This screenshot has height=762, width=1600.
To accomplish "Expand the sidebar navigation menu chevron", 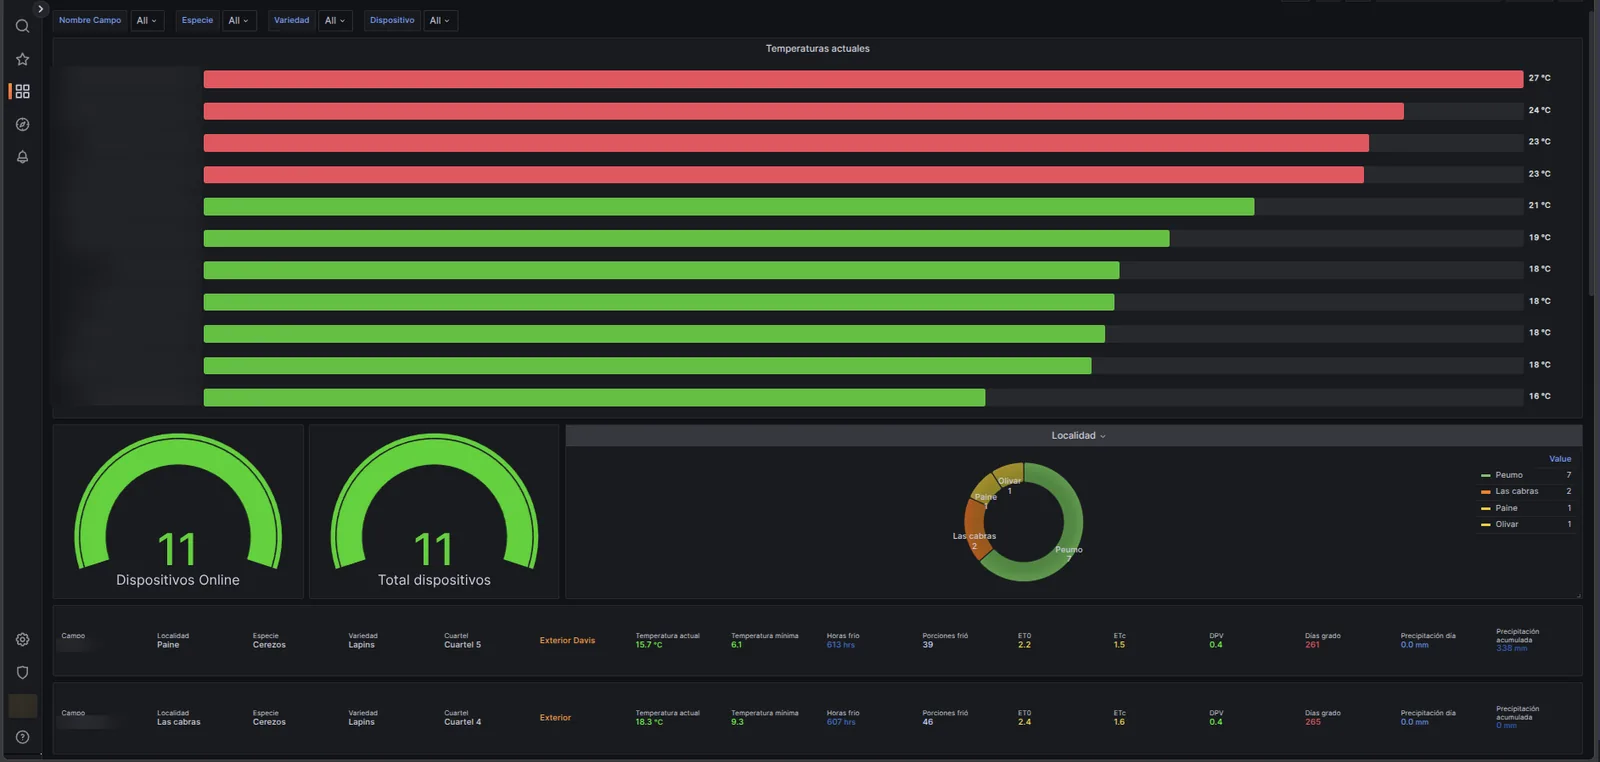I will (x=40, y=9).
